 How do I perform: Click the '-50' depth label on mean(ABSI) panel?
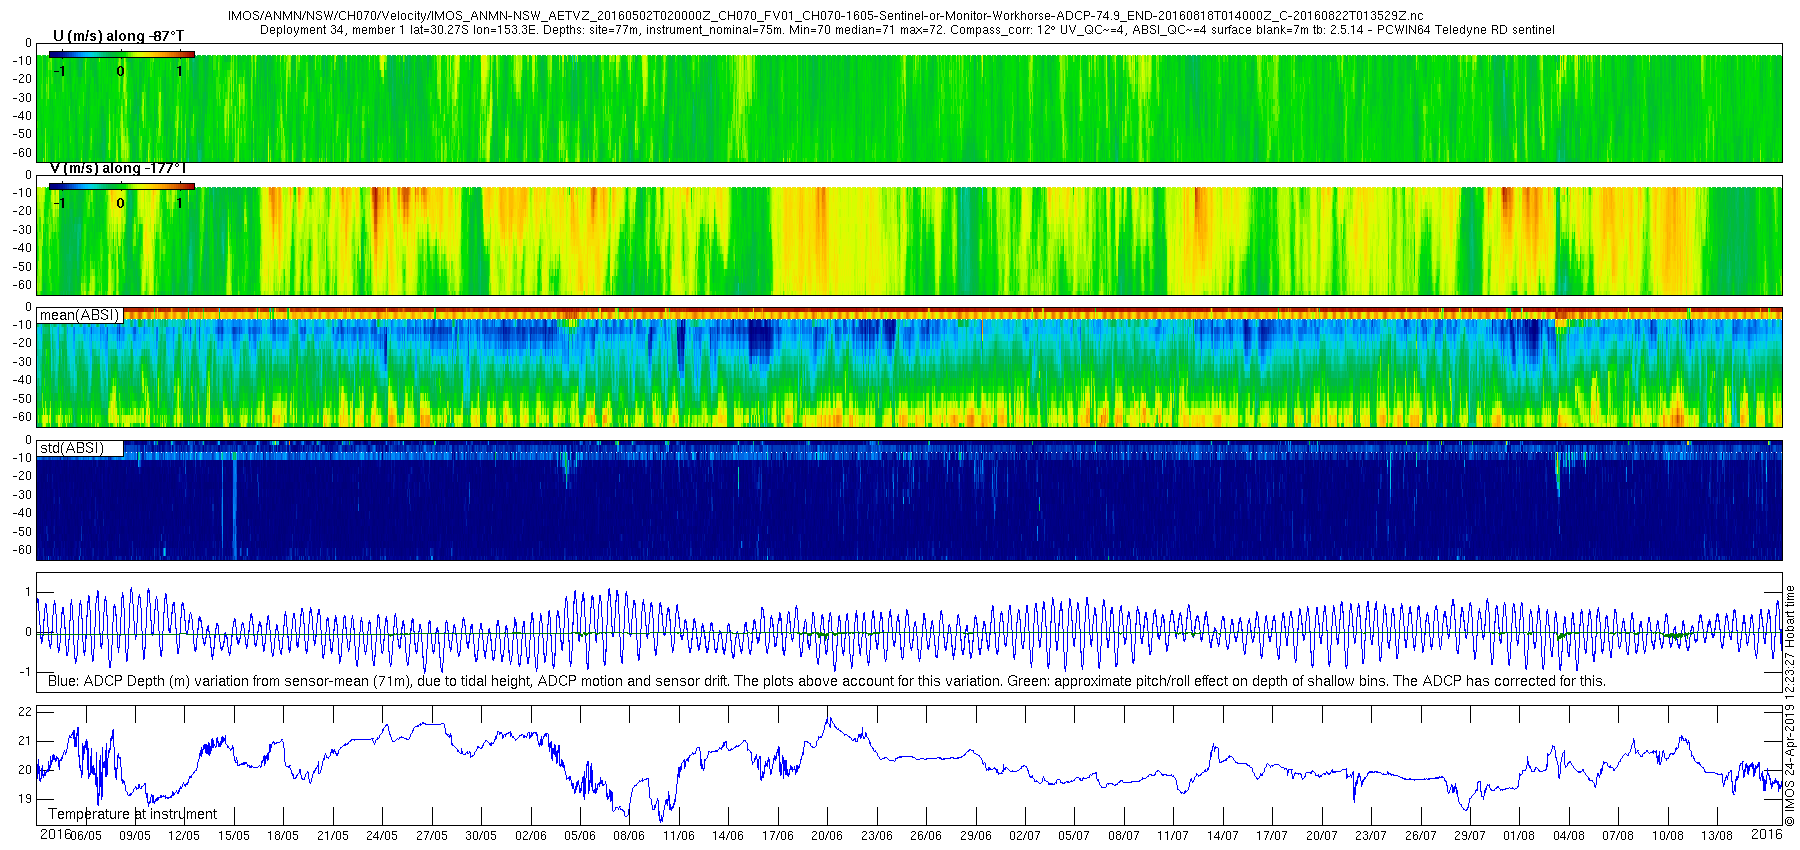[22, 399]
